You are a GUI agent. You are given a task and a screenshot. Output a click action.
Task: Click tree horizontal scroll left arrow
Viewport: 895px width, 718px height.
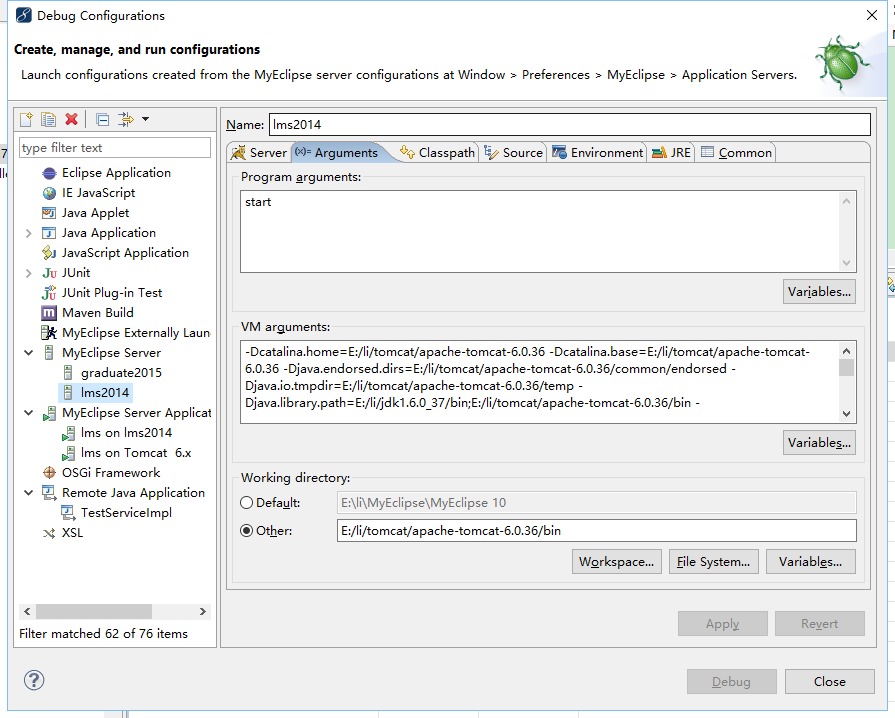(x=27, y=611)
